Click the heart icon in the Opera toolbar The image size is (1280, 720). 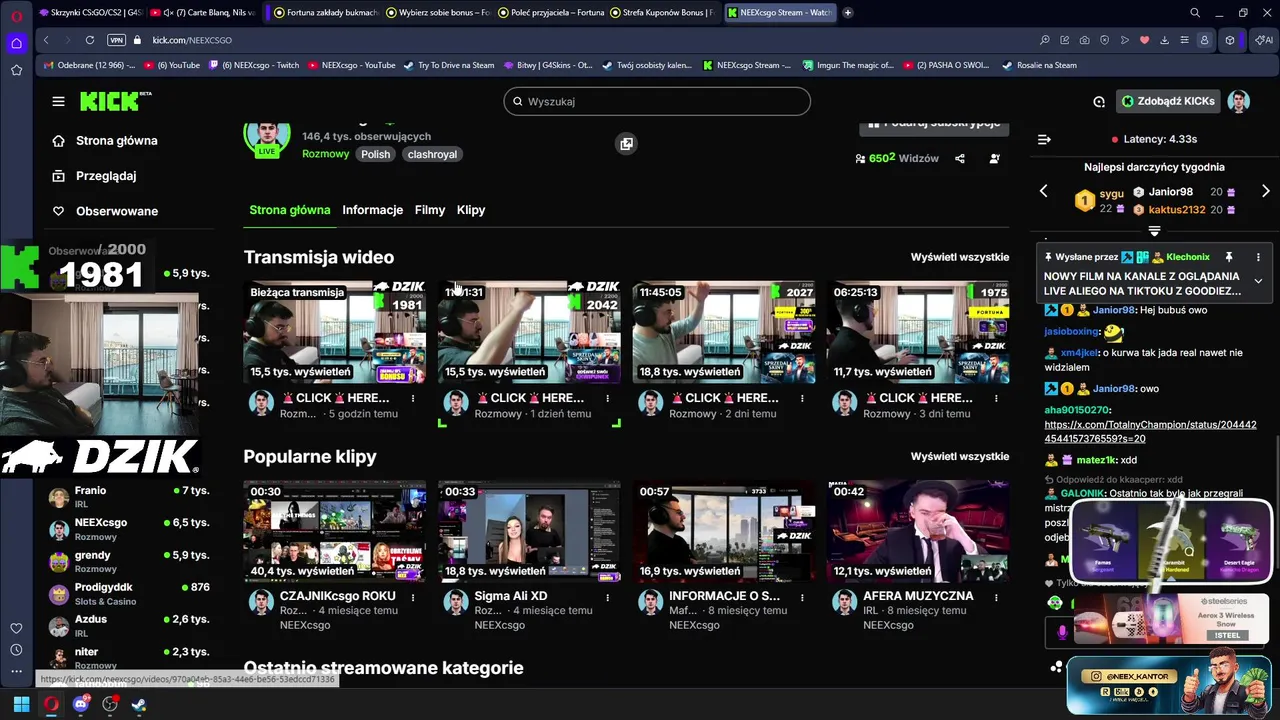point(1144,40)
